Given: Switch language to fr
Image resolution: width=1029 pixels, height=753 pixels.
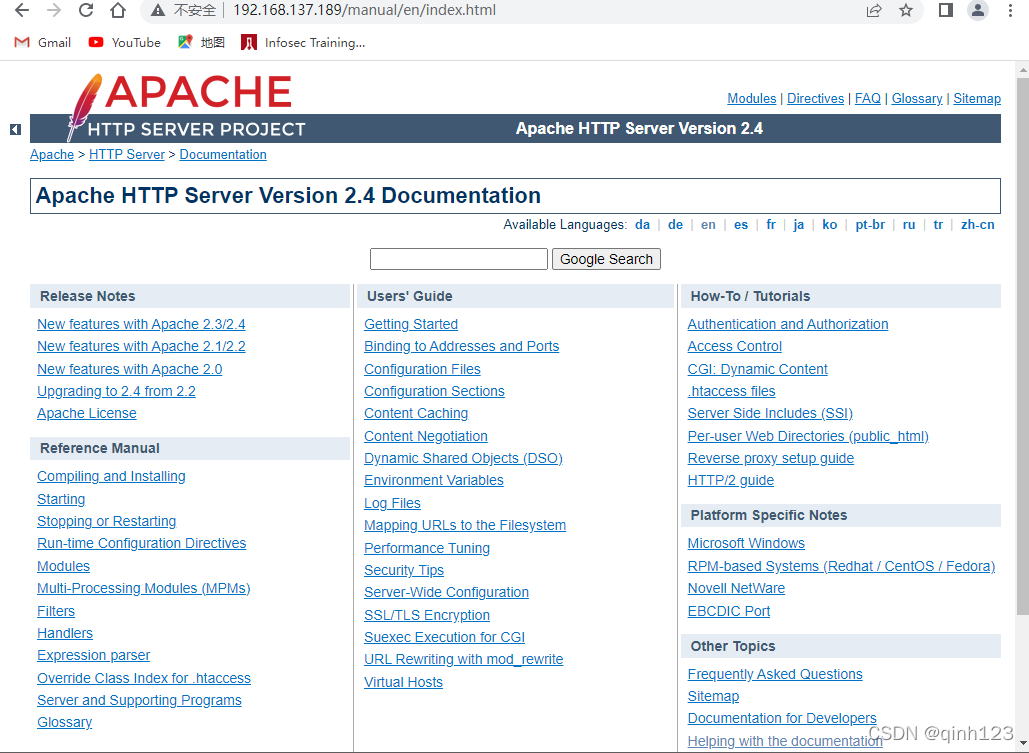Looking at the screenshot, I should click(771, 225).
